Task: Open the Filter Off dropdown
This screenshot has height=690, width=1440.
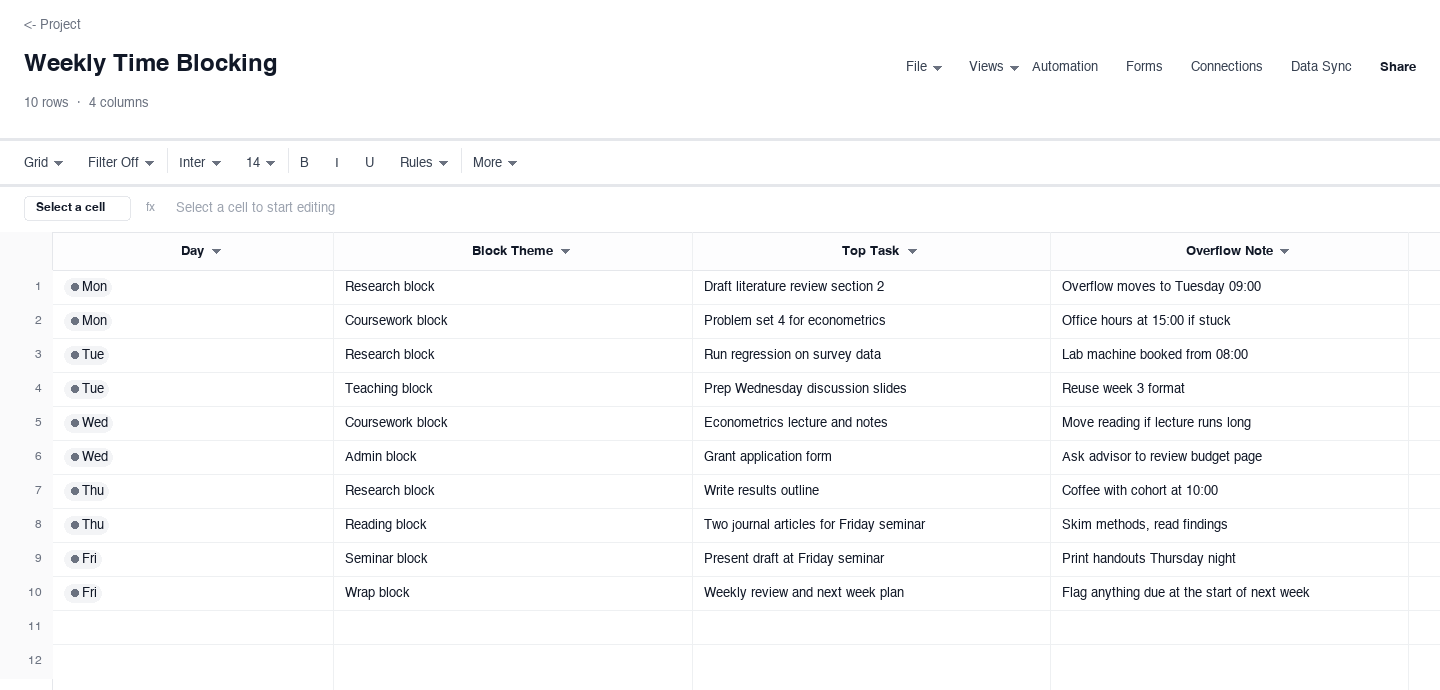Action: (x=121, y=162)
